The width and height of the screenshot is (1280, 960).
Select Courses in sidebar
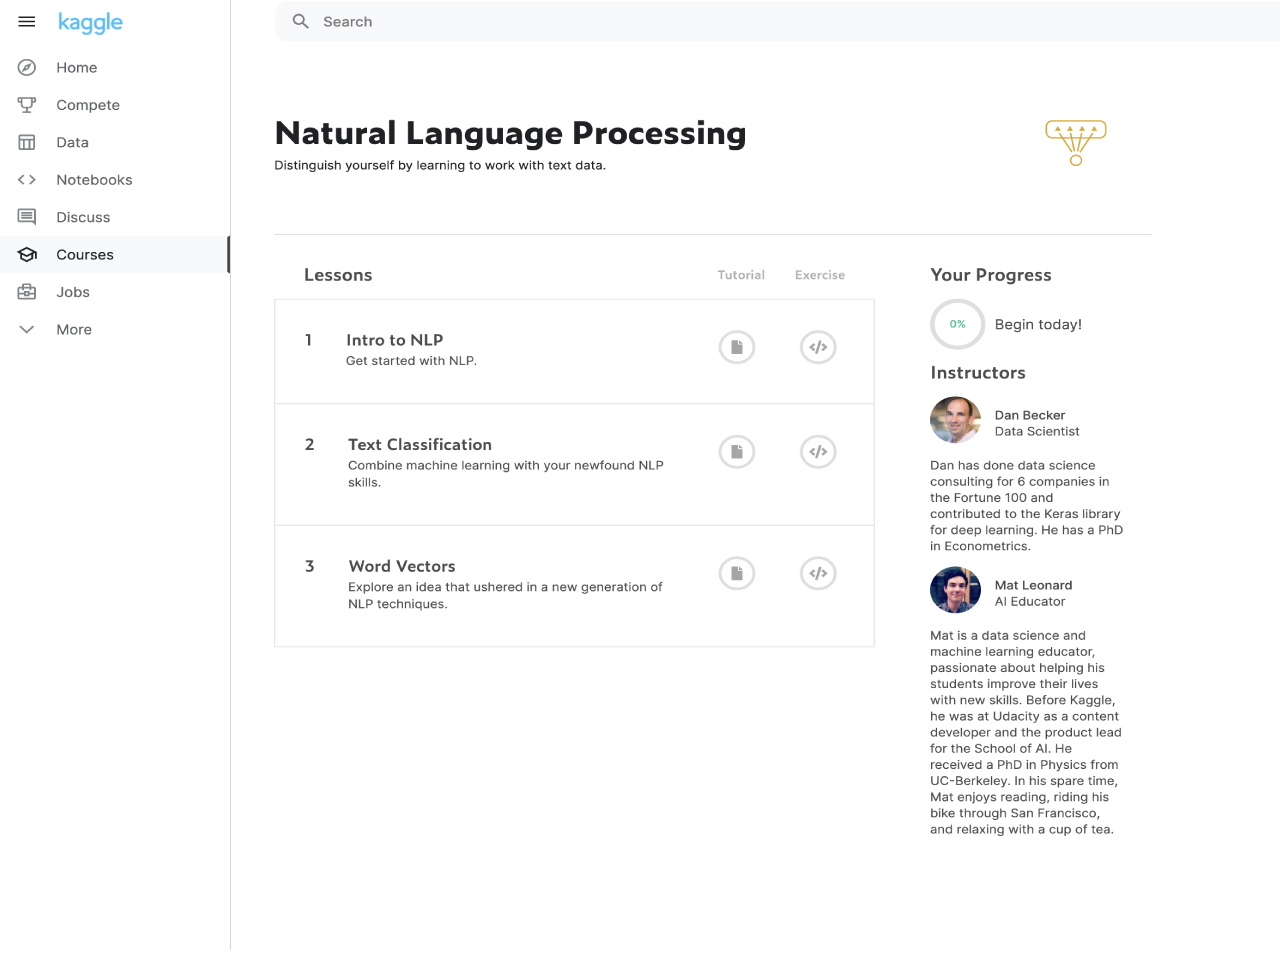(x=115, y=255)
